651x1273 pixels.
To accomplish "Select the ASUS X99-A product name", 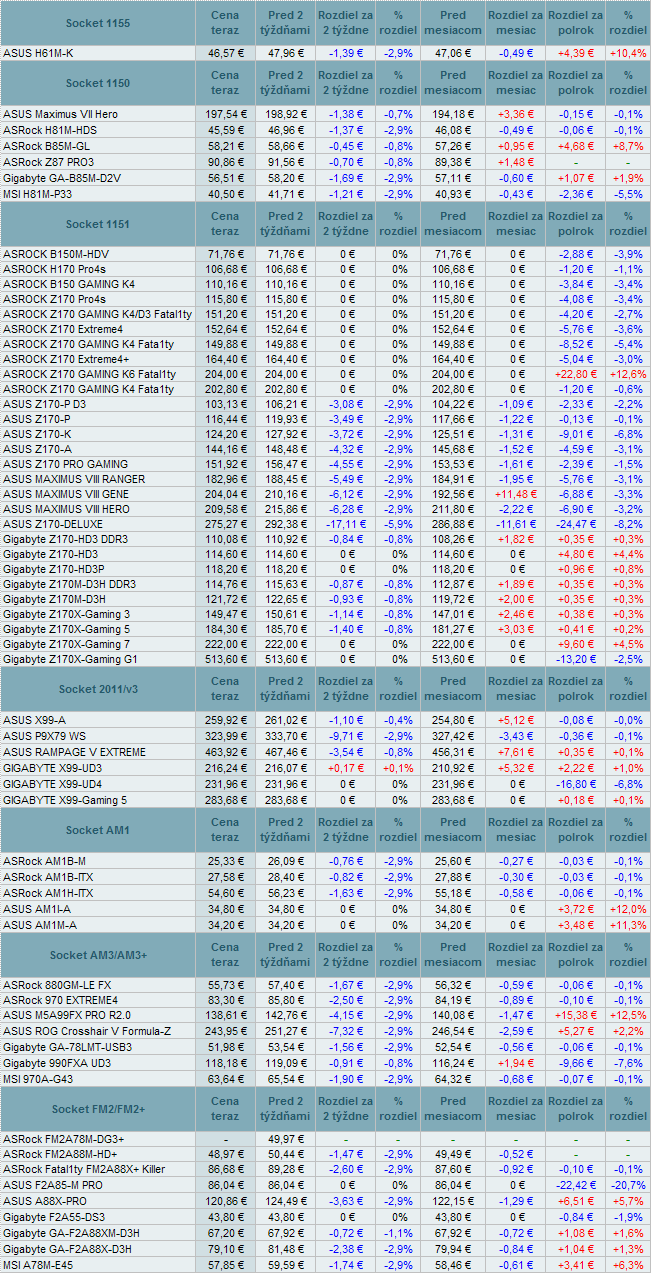I will [x=34, y=720].
